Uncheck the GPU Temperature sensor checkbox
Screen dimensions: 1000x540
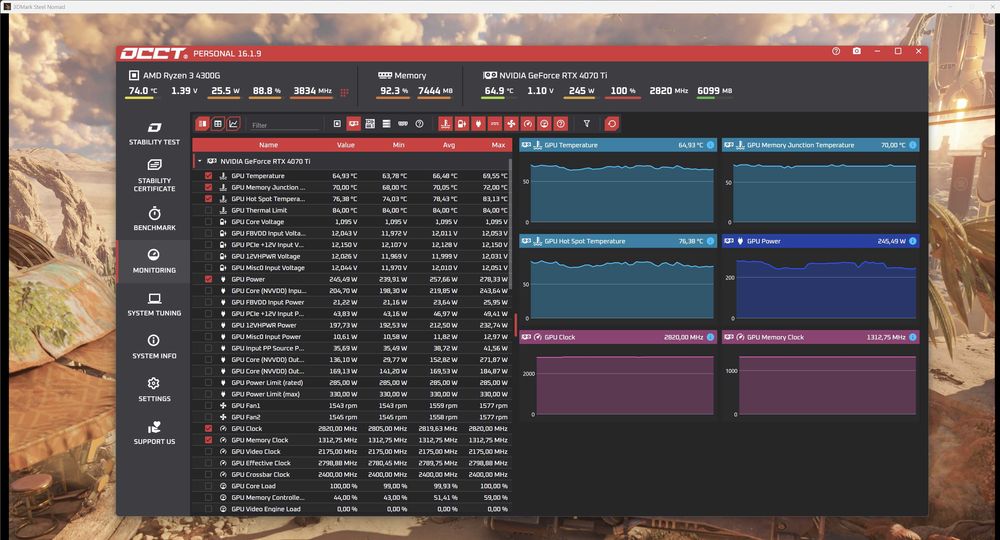pos(209,176)
